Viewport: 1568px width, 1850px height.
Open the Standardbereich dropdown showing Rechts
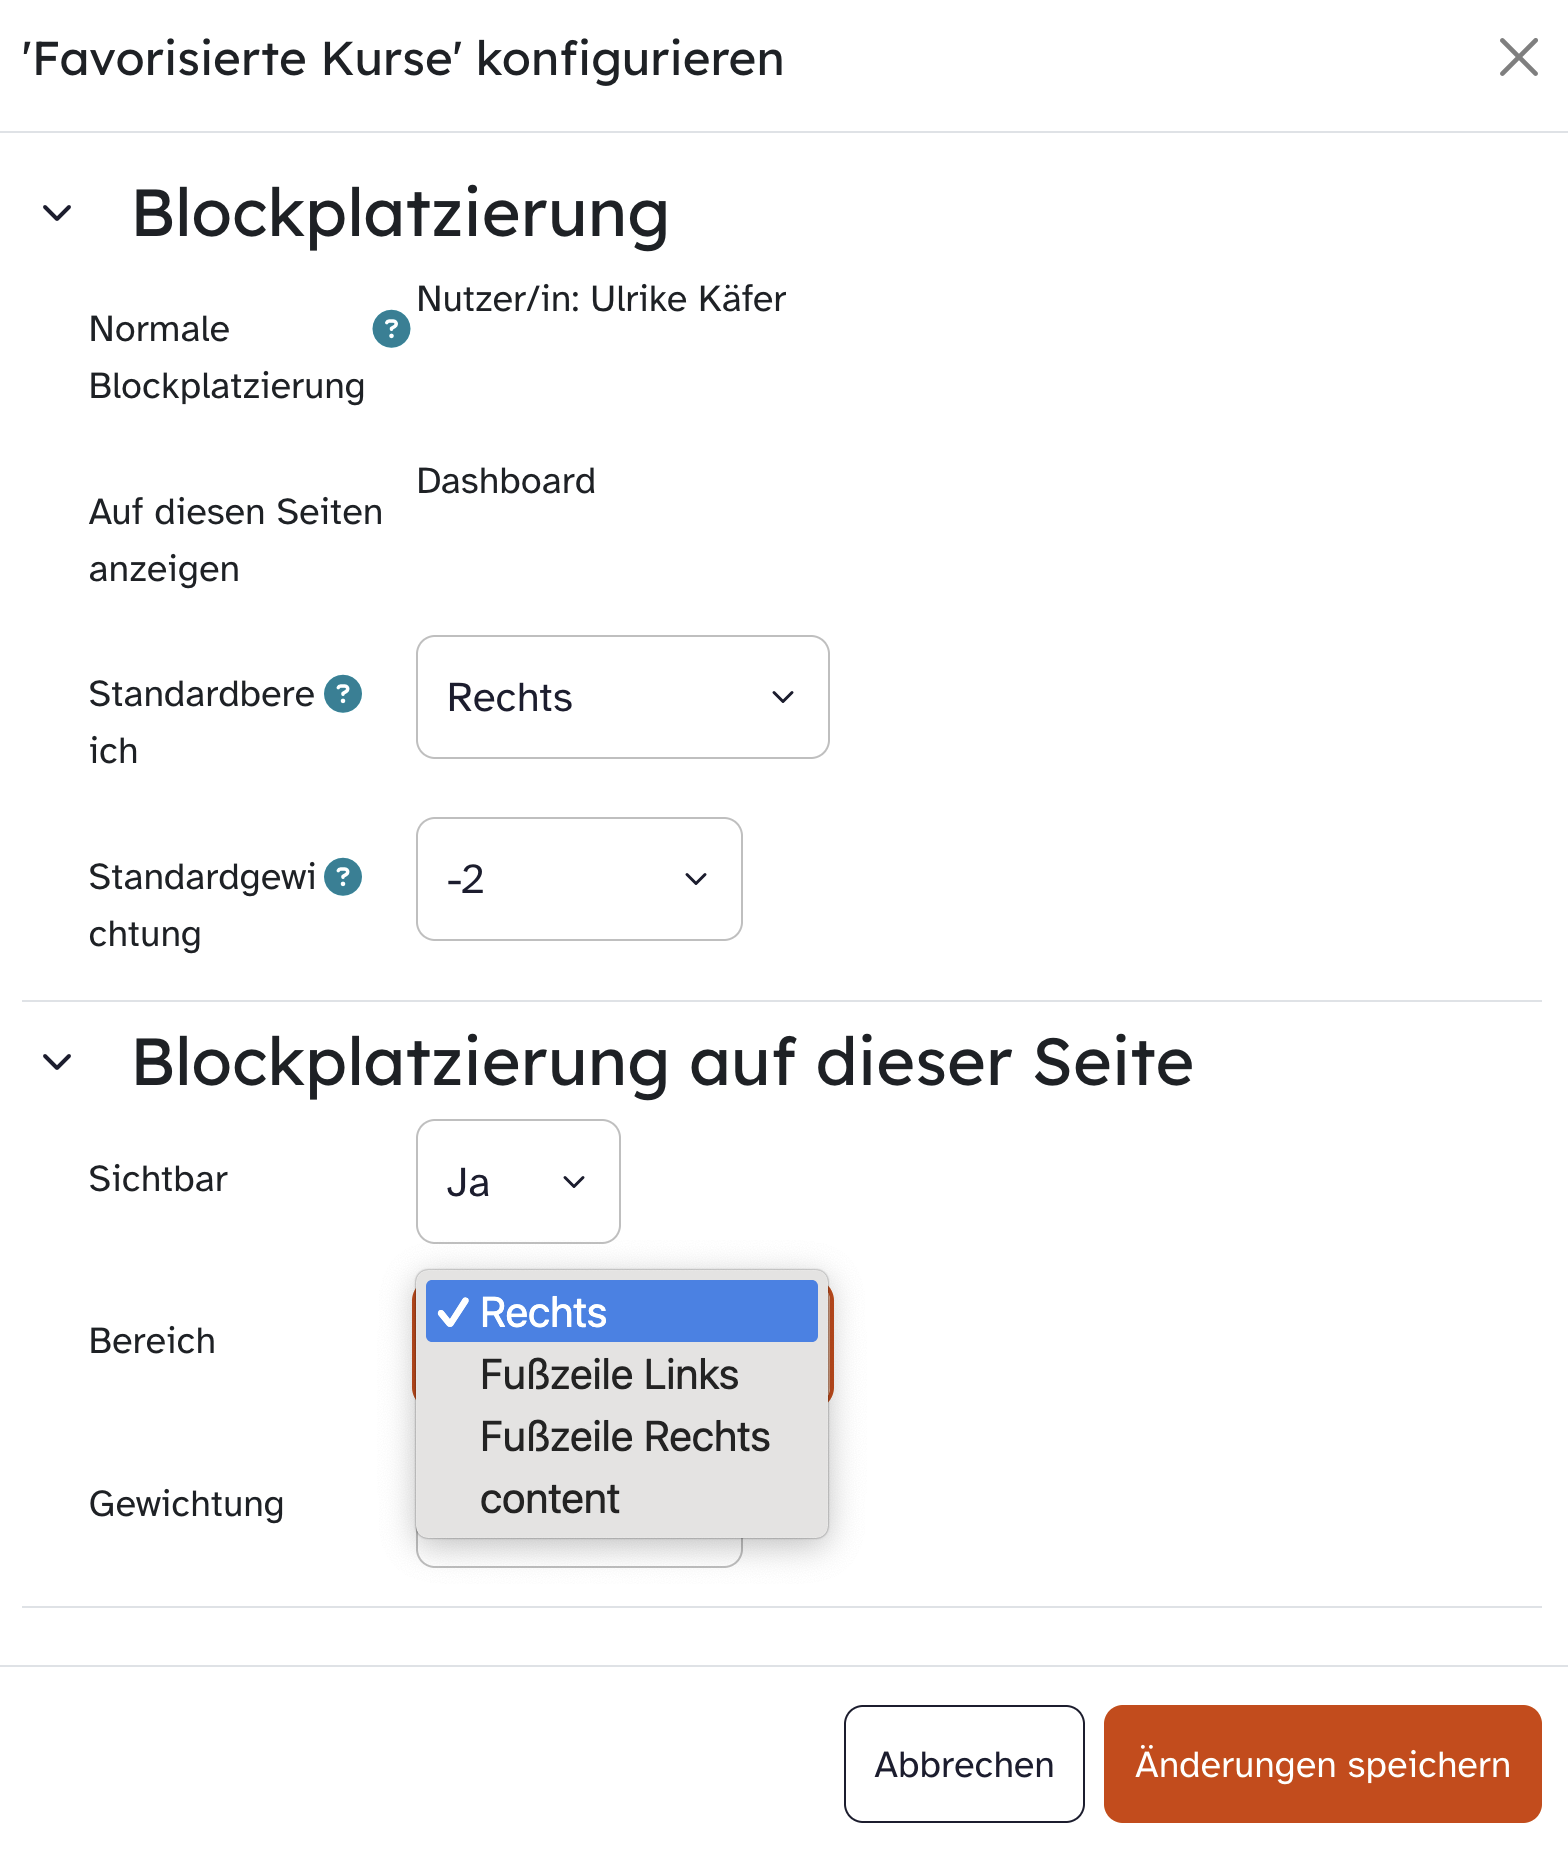(x=622, y=697)
